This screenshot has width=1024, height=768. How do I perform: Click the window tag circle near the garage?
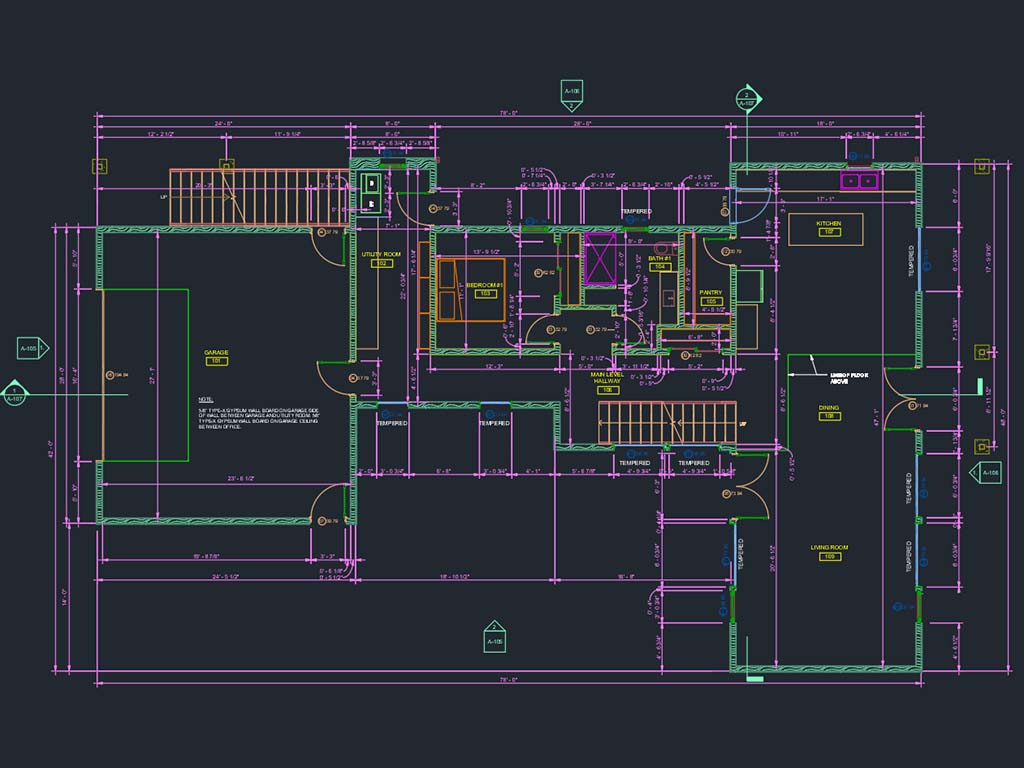click(110, 373)
